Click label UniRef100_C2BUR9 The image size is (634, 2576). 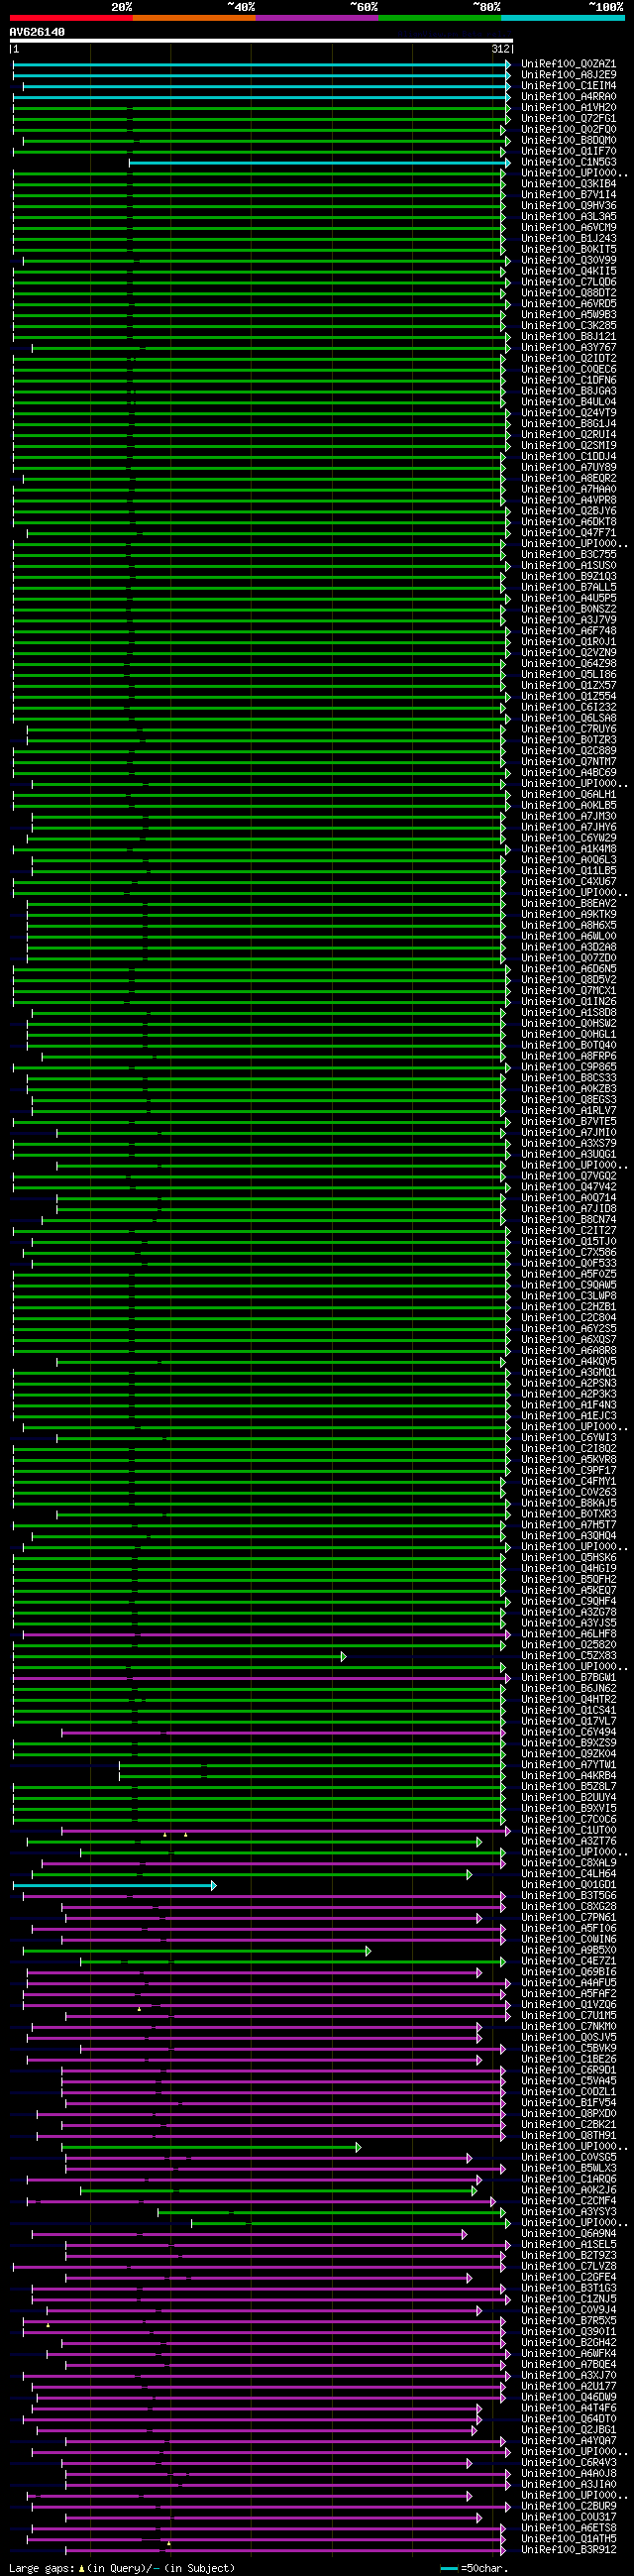click(x=568, y=2506)
